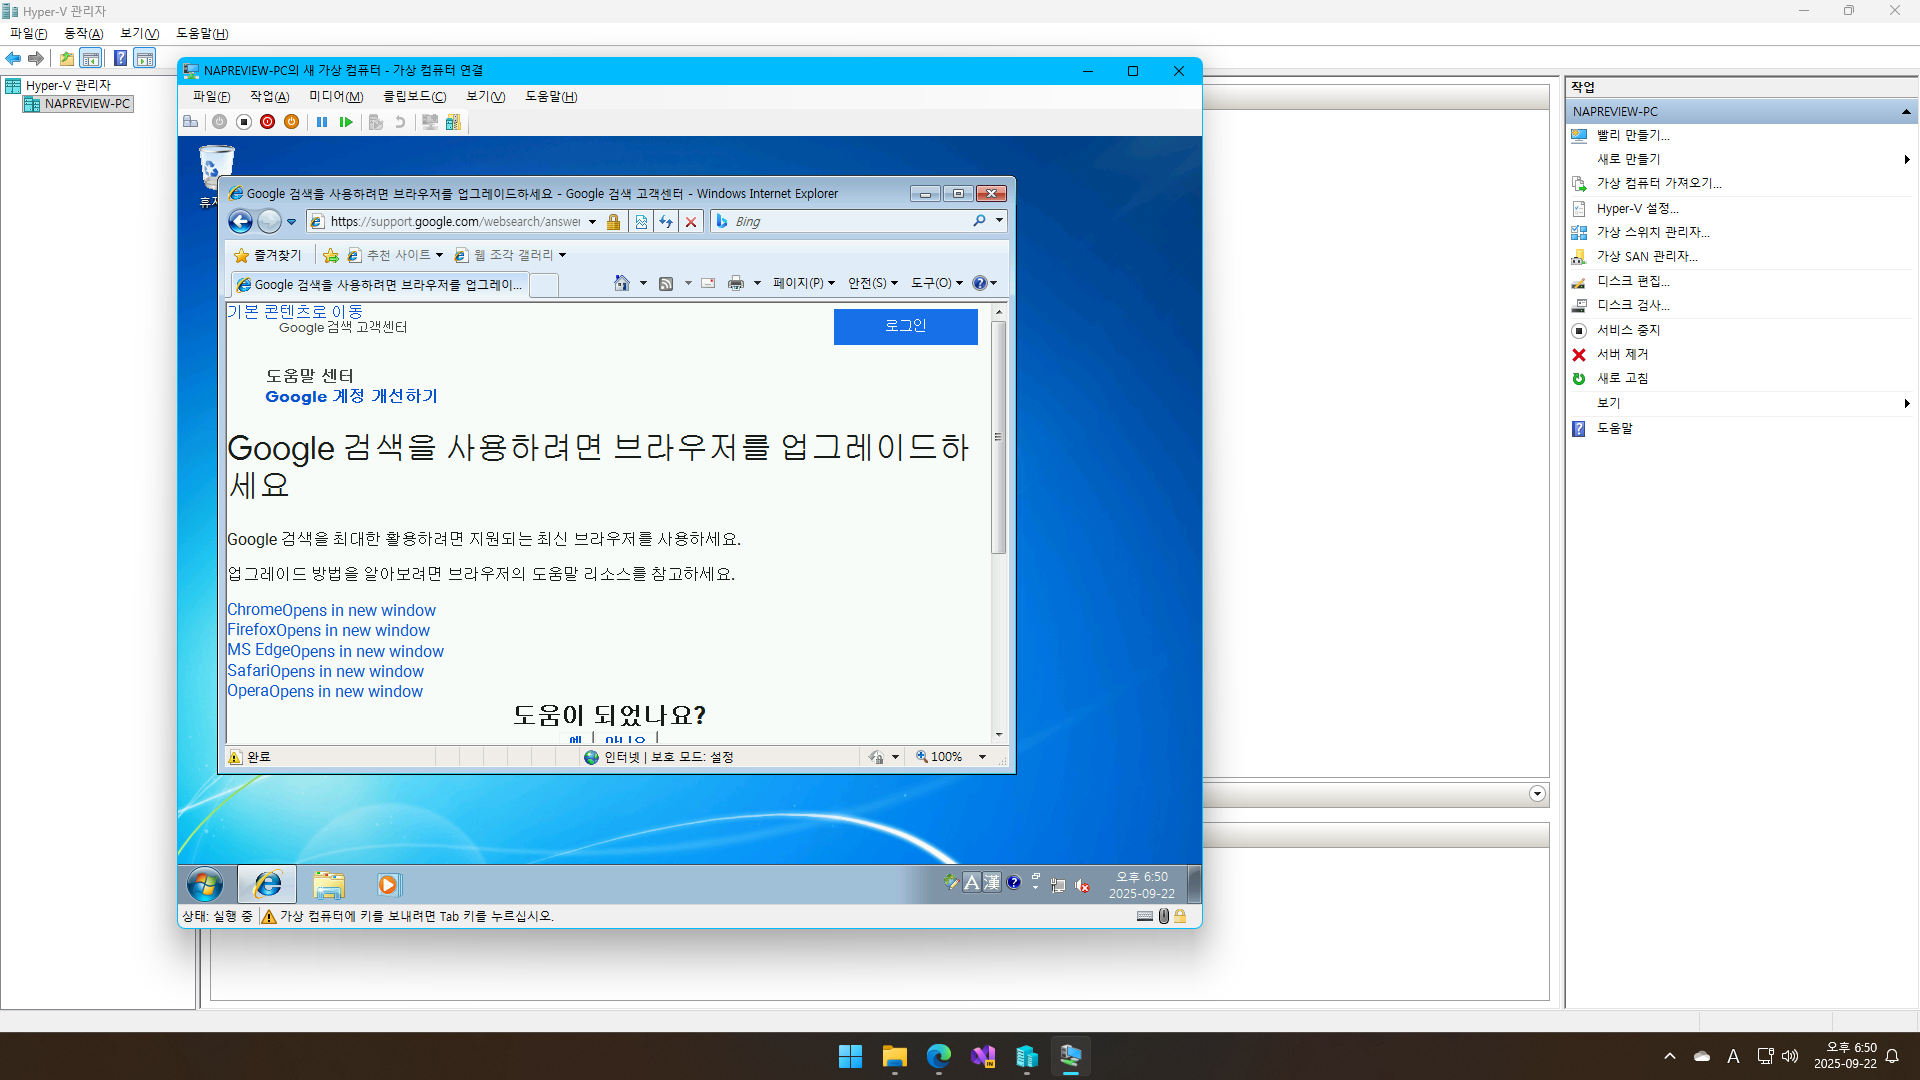1920x1080 pixels.
Task: Open File Explorer from host taskbar
Action: tap(895, 1056)
